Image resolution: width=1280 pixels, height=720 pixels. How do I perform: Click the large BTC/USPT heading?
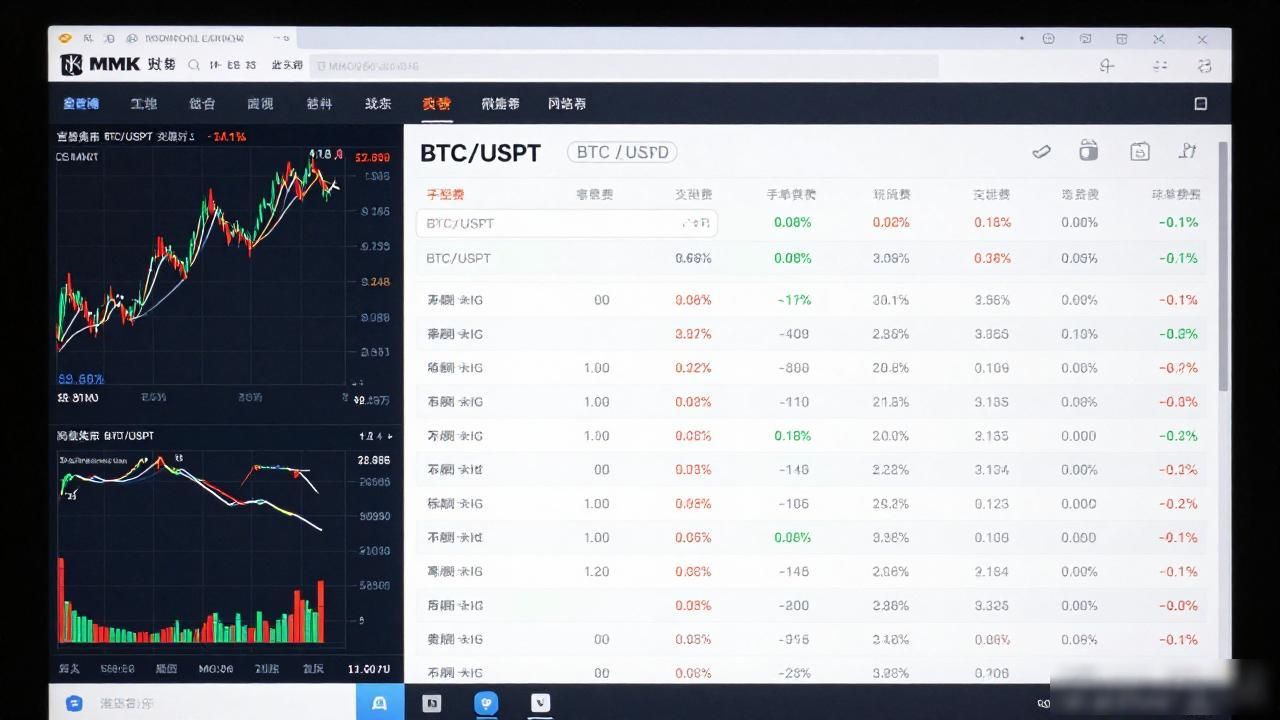point(480,153)
